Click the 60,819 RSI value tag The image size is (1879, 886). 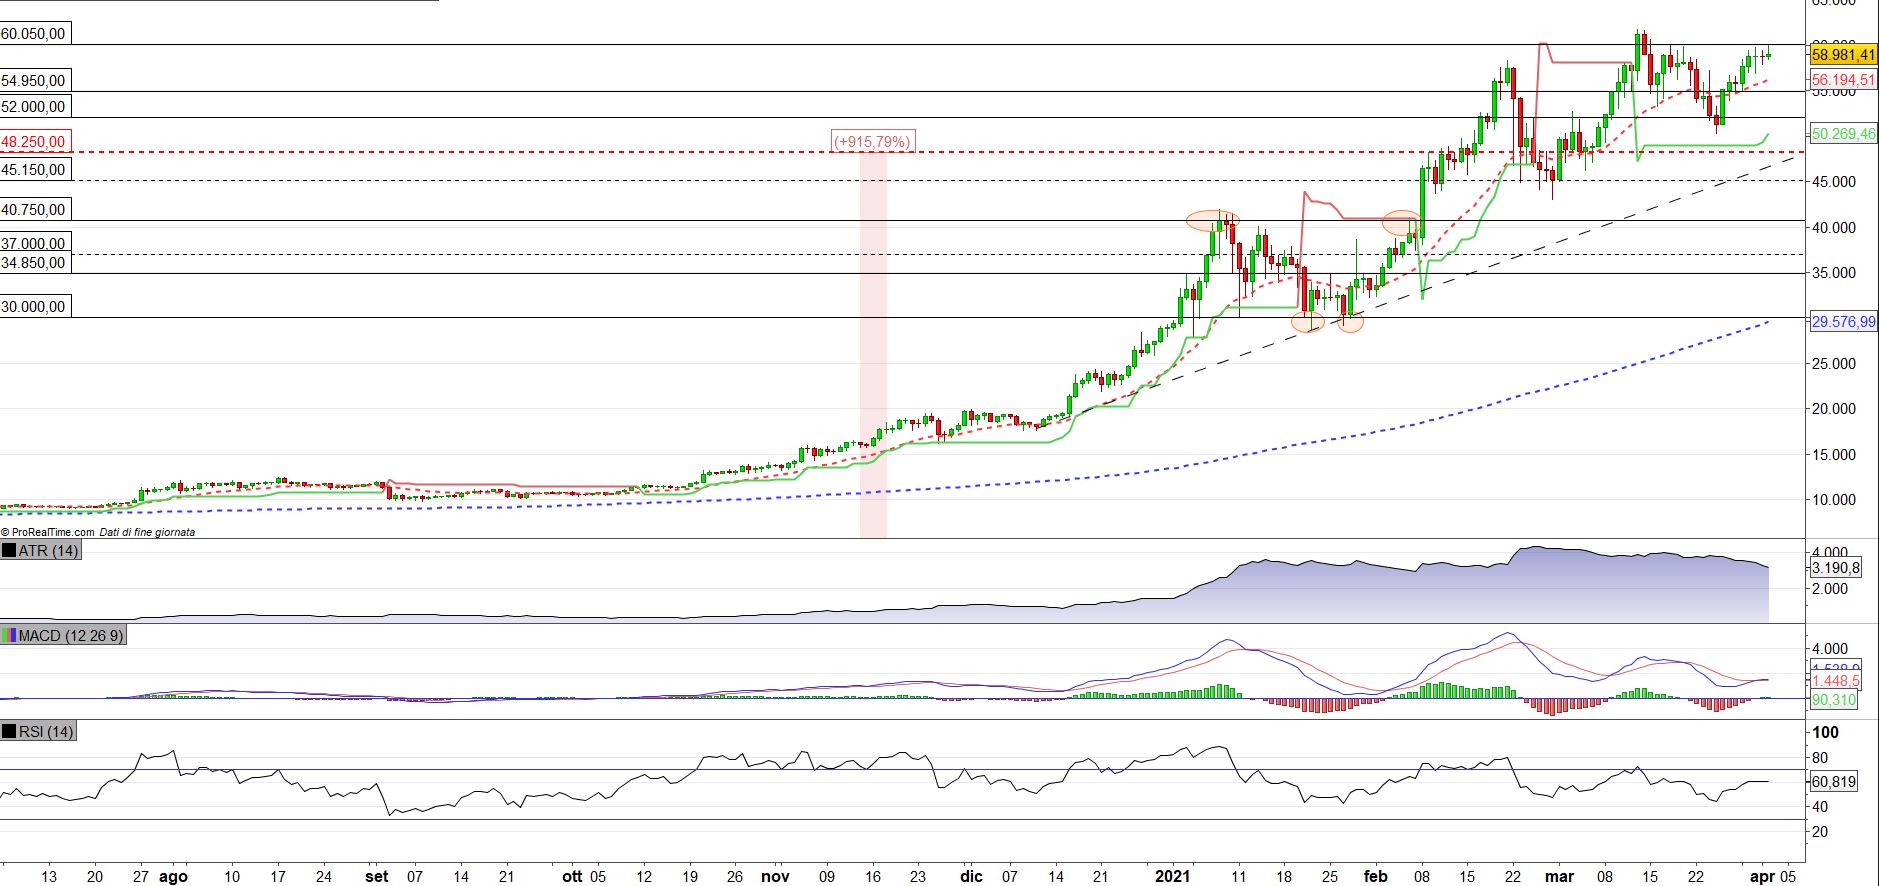tap(1834, 782)
